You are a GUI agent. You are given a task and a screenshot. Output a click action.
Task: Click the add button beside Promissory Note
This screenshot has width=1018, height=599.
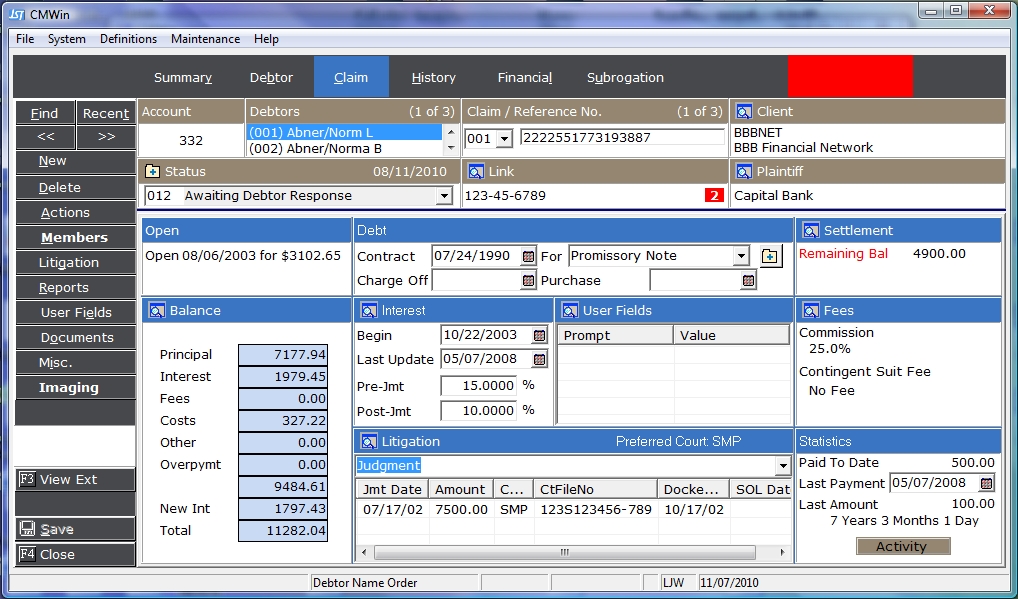(769, 256)
